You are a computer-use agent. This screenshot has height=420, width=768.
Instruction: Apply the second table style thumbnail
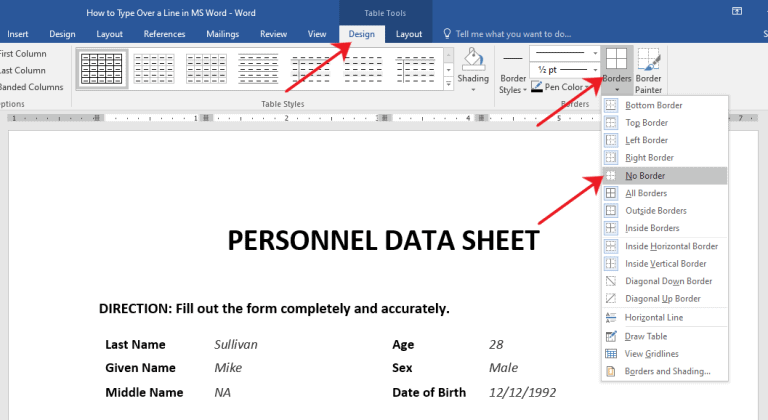pyautogui.click(x=154, y=69)
